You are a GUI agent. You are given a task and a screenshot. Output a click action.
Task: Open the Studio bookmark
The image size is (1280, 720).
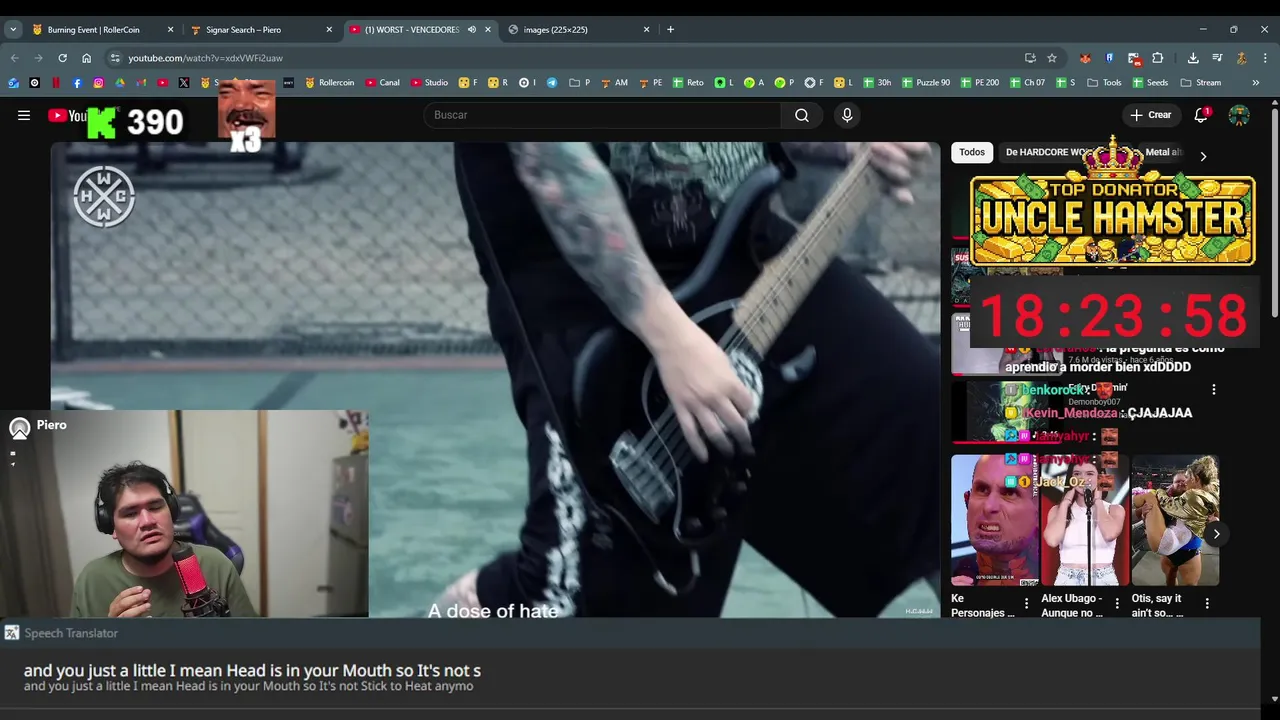[x=429, y=83]
